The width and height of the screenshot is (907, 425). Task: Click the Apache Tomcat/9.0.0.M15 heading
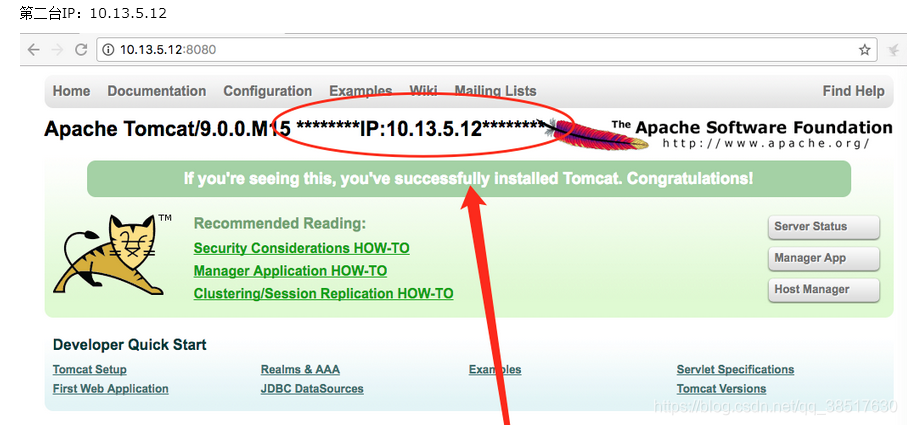(x=167, y=129)
